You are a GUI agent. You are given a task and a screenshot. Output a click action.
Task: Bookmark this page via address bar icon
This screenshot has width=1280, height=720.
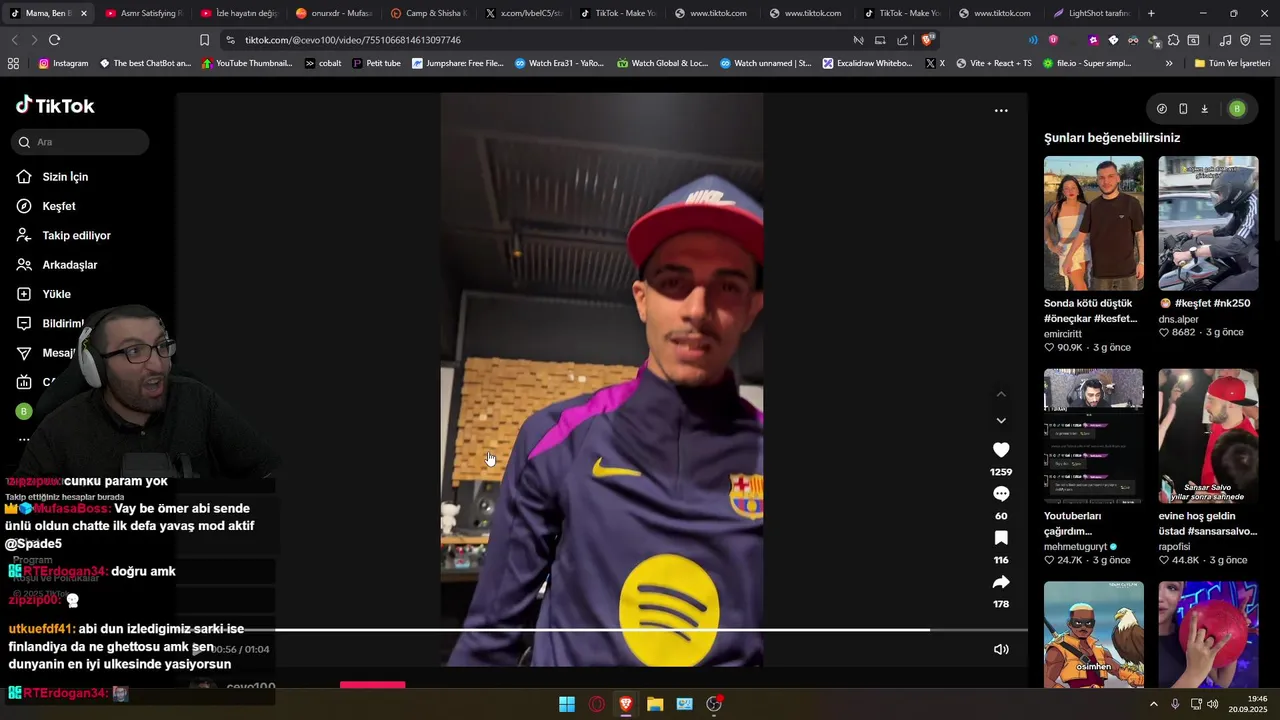point(204,40)
